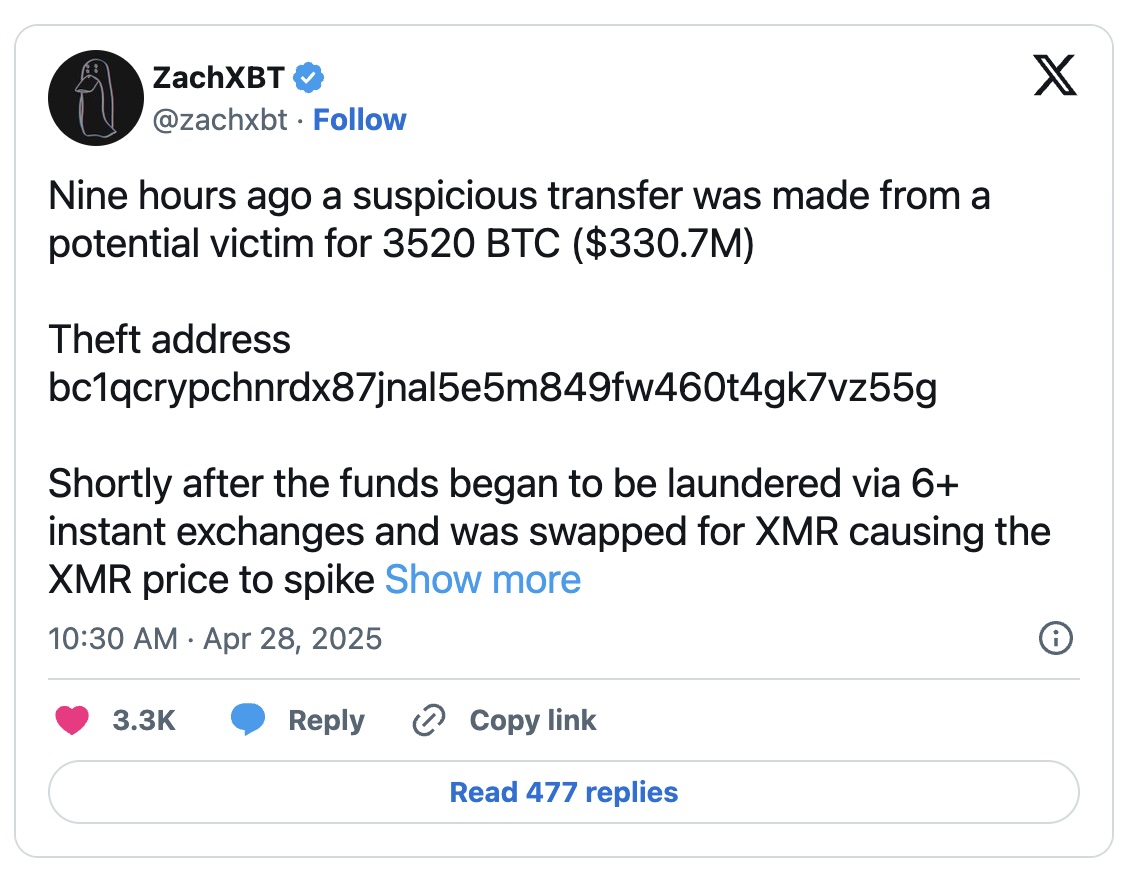The image size is (1132, 876).
Task: Open the 10:30 AM Apr 28 timestamp
Action: (x=215, y=638)
